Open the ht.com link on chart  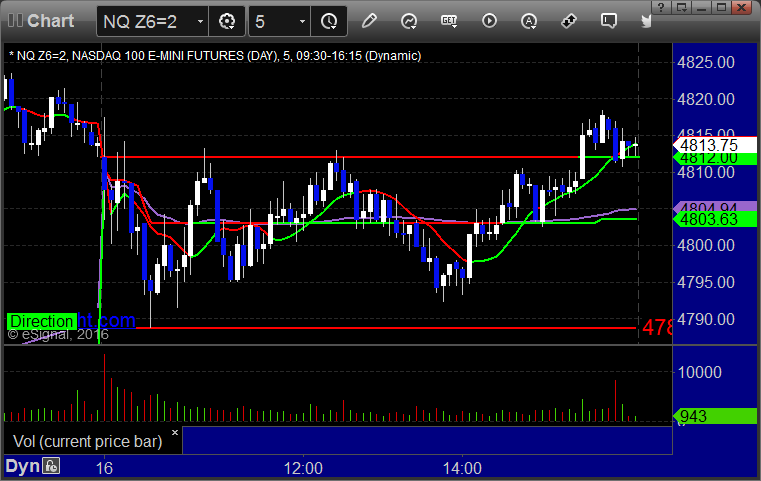point(106,320)
